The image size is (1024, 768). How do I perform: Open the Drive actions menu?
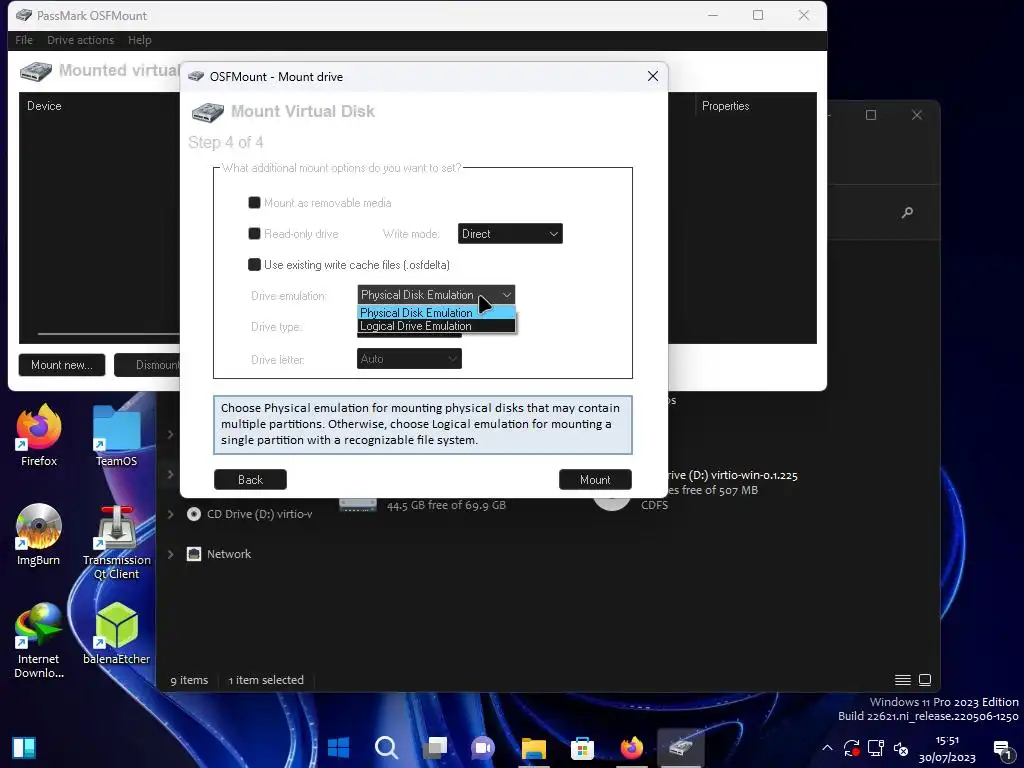pos(80,40)
